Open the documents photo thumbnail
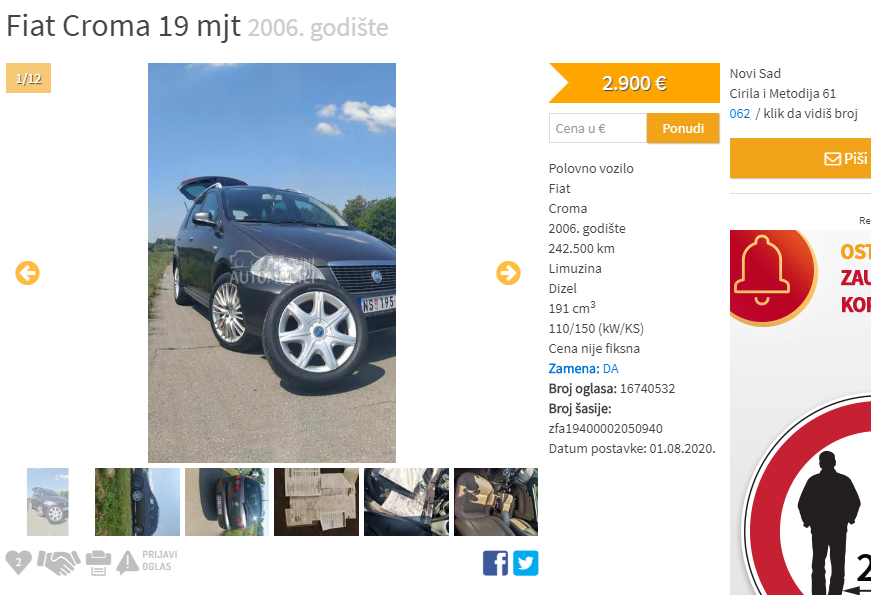 (x=316, y=502)
